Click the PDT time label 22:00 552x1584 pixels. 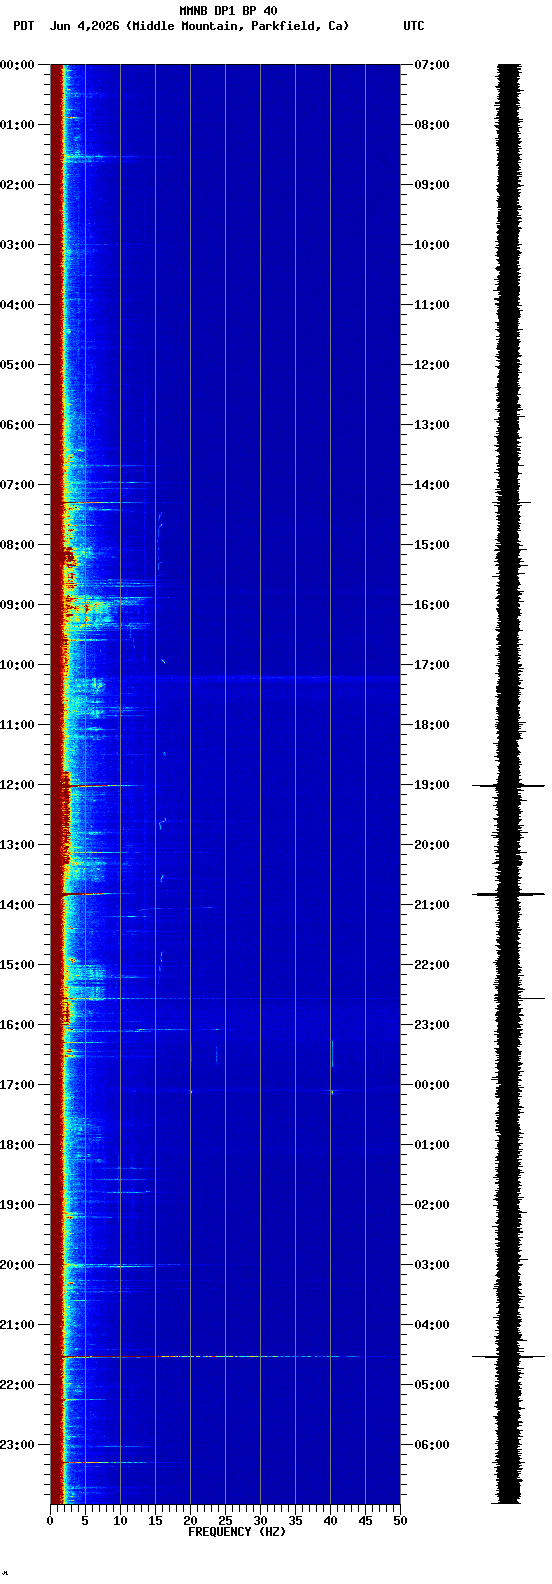17,1385
